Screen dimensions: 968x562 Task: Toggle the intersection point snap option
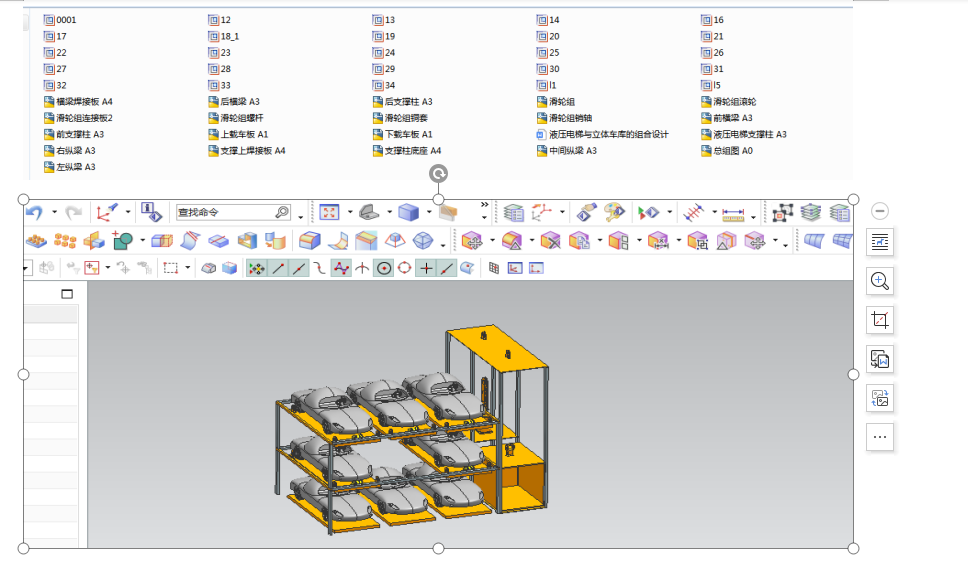(362, 268)
